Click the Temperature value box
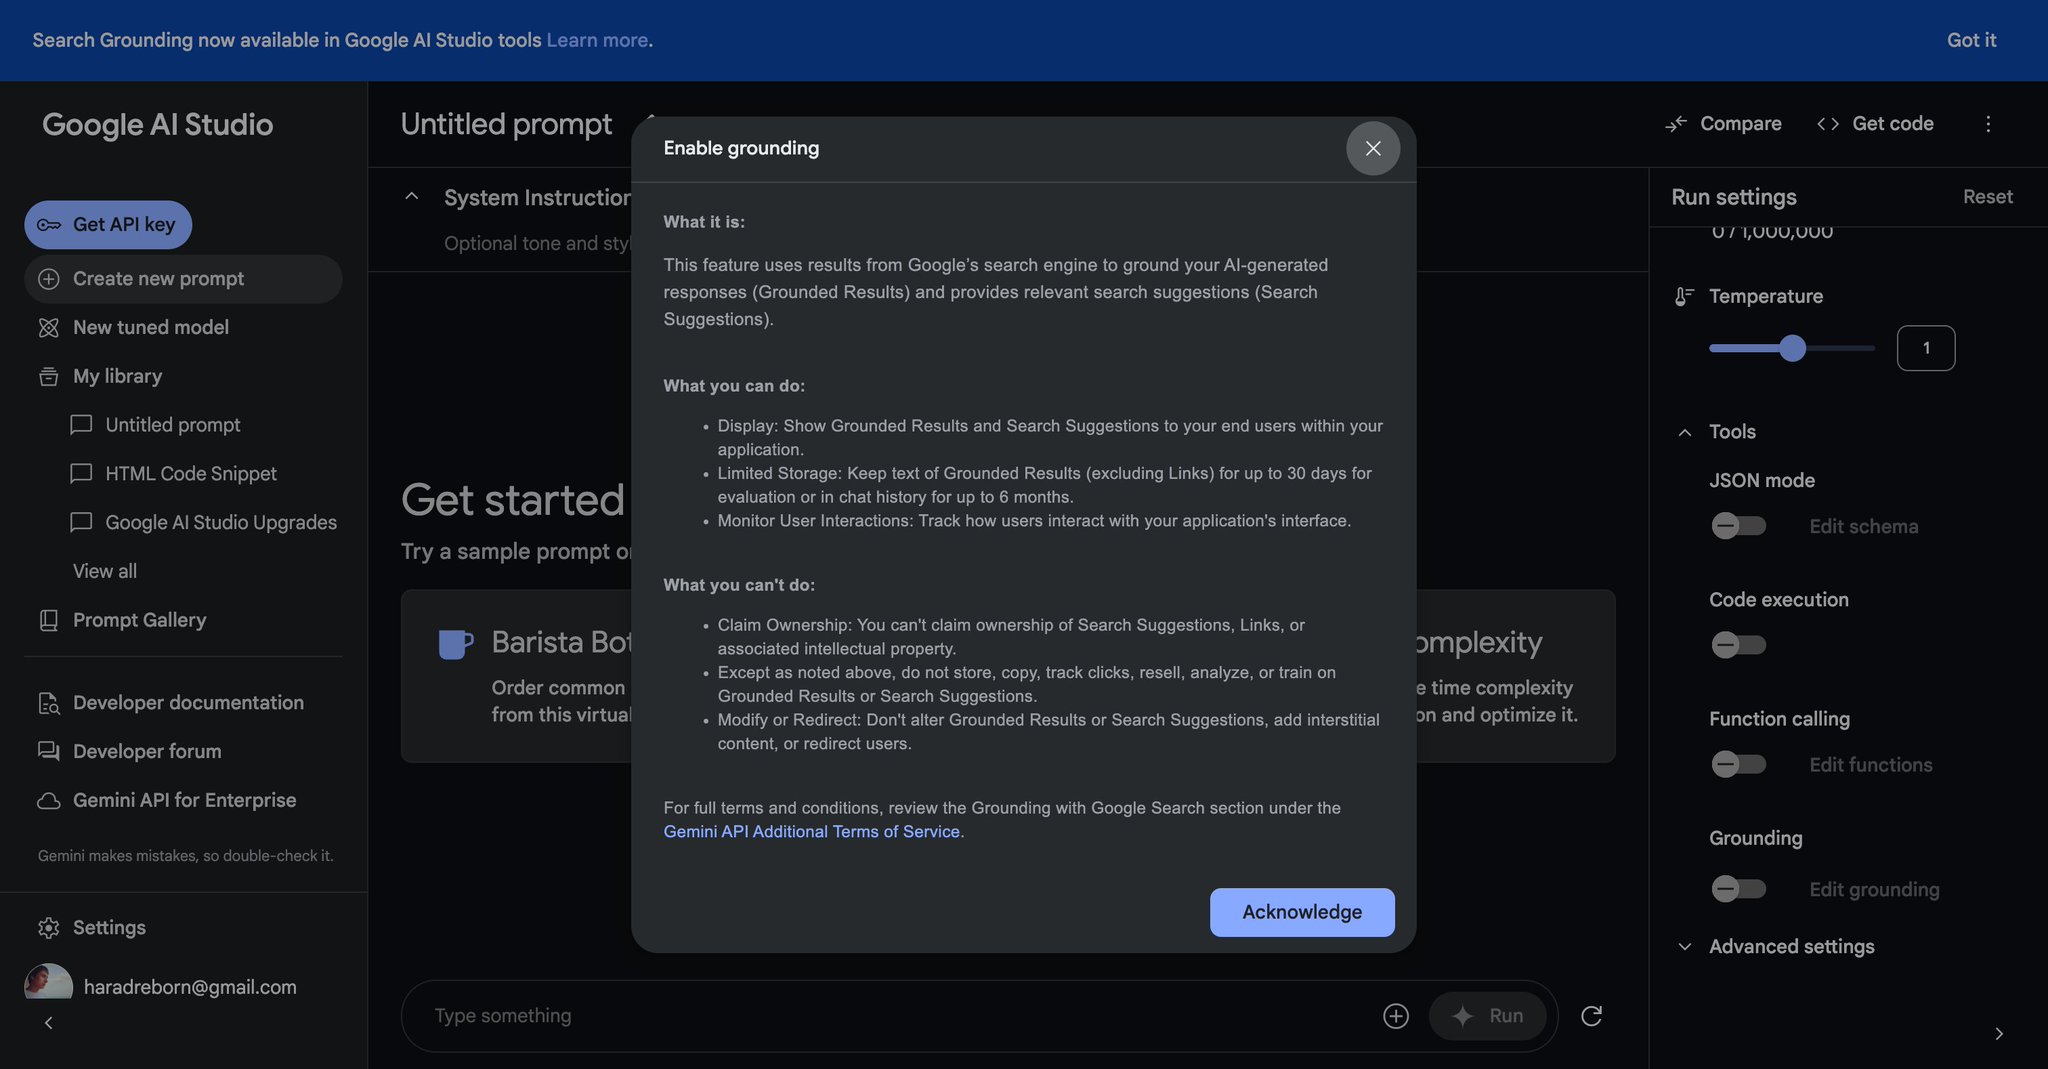2048x1069 pixels. [x=1925, y=348]
